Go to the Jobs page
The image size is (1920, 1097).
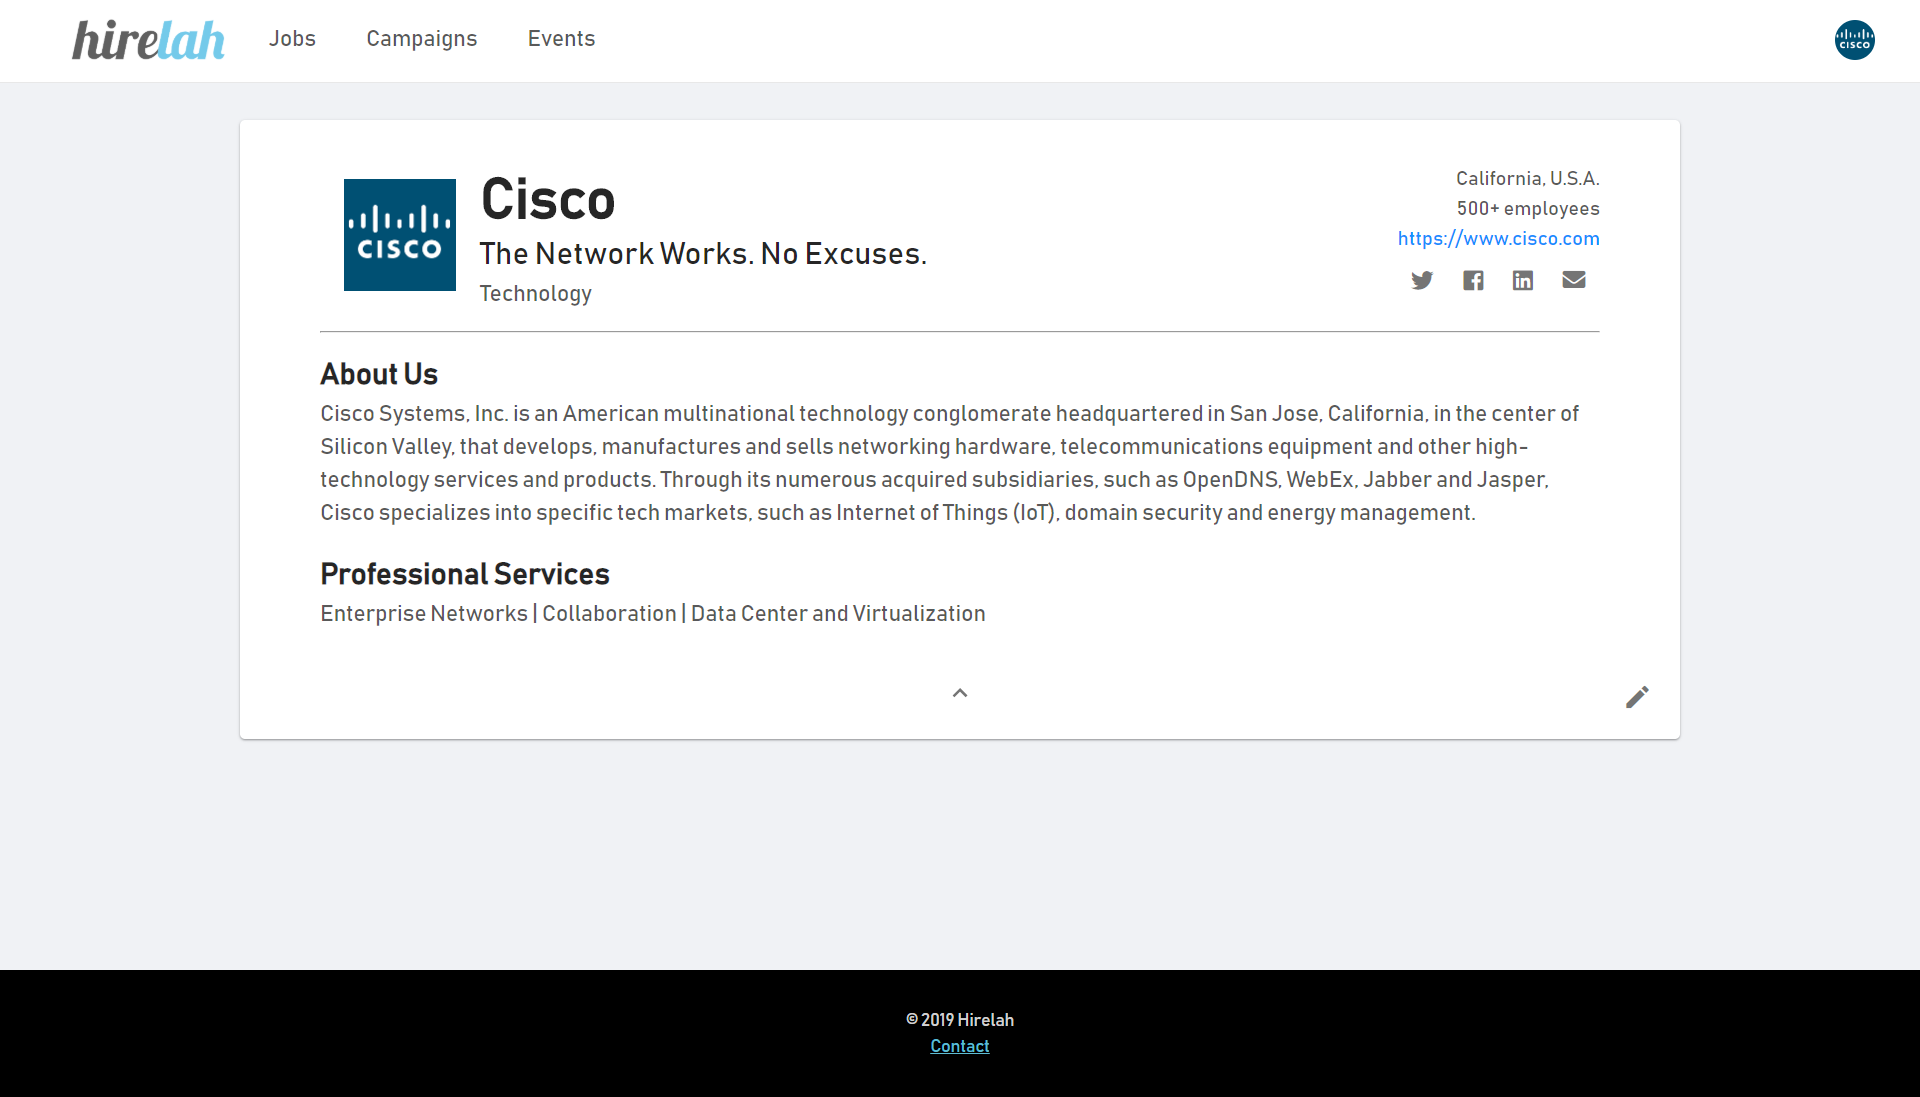coord(292,39)
